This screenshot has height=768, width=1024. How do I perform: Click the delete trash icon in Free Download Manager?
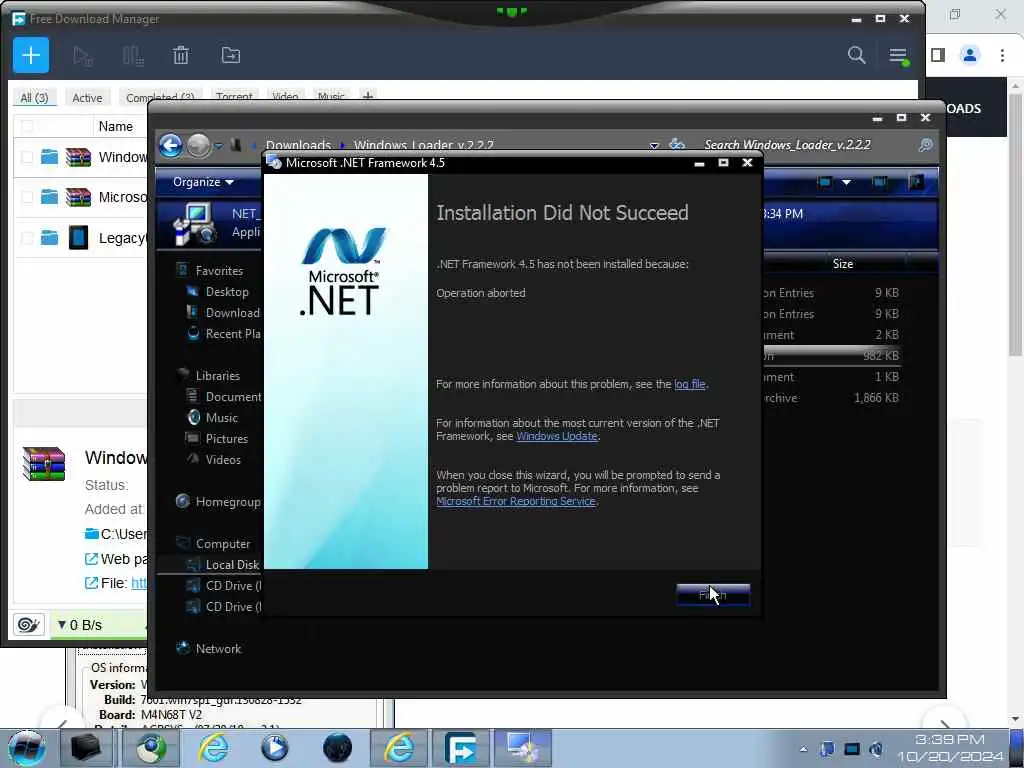click(x=181, y=56)
